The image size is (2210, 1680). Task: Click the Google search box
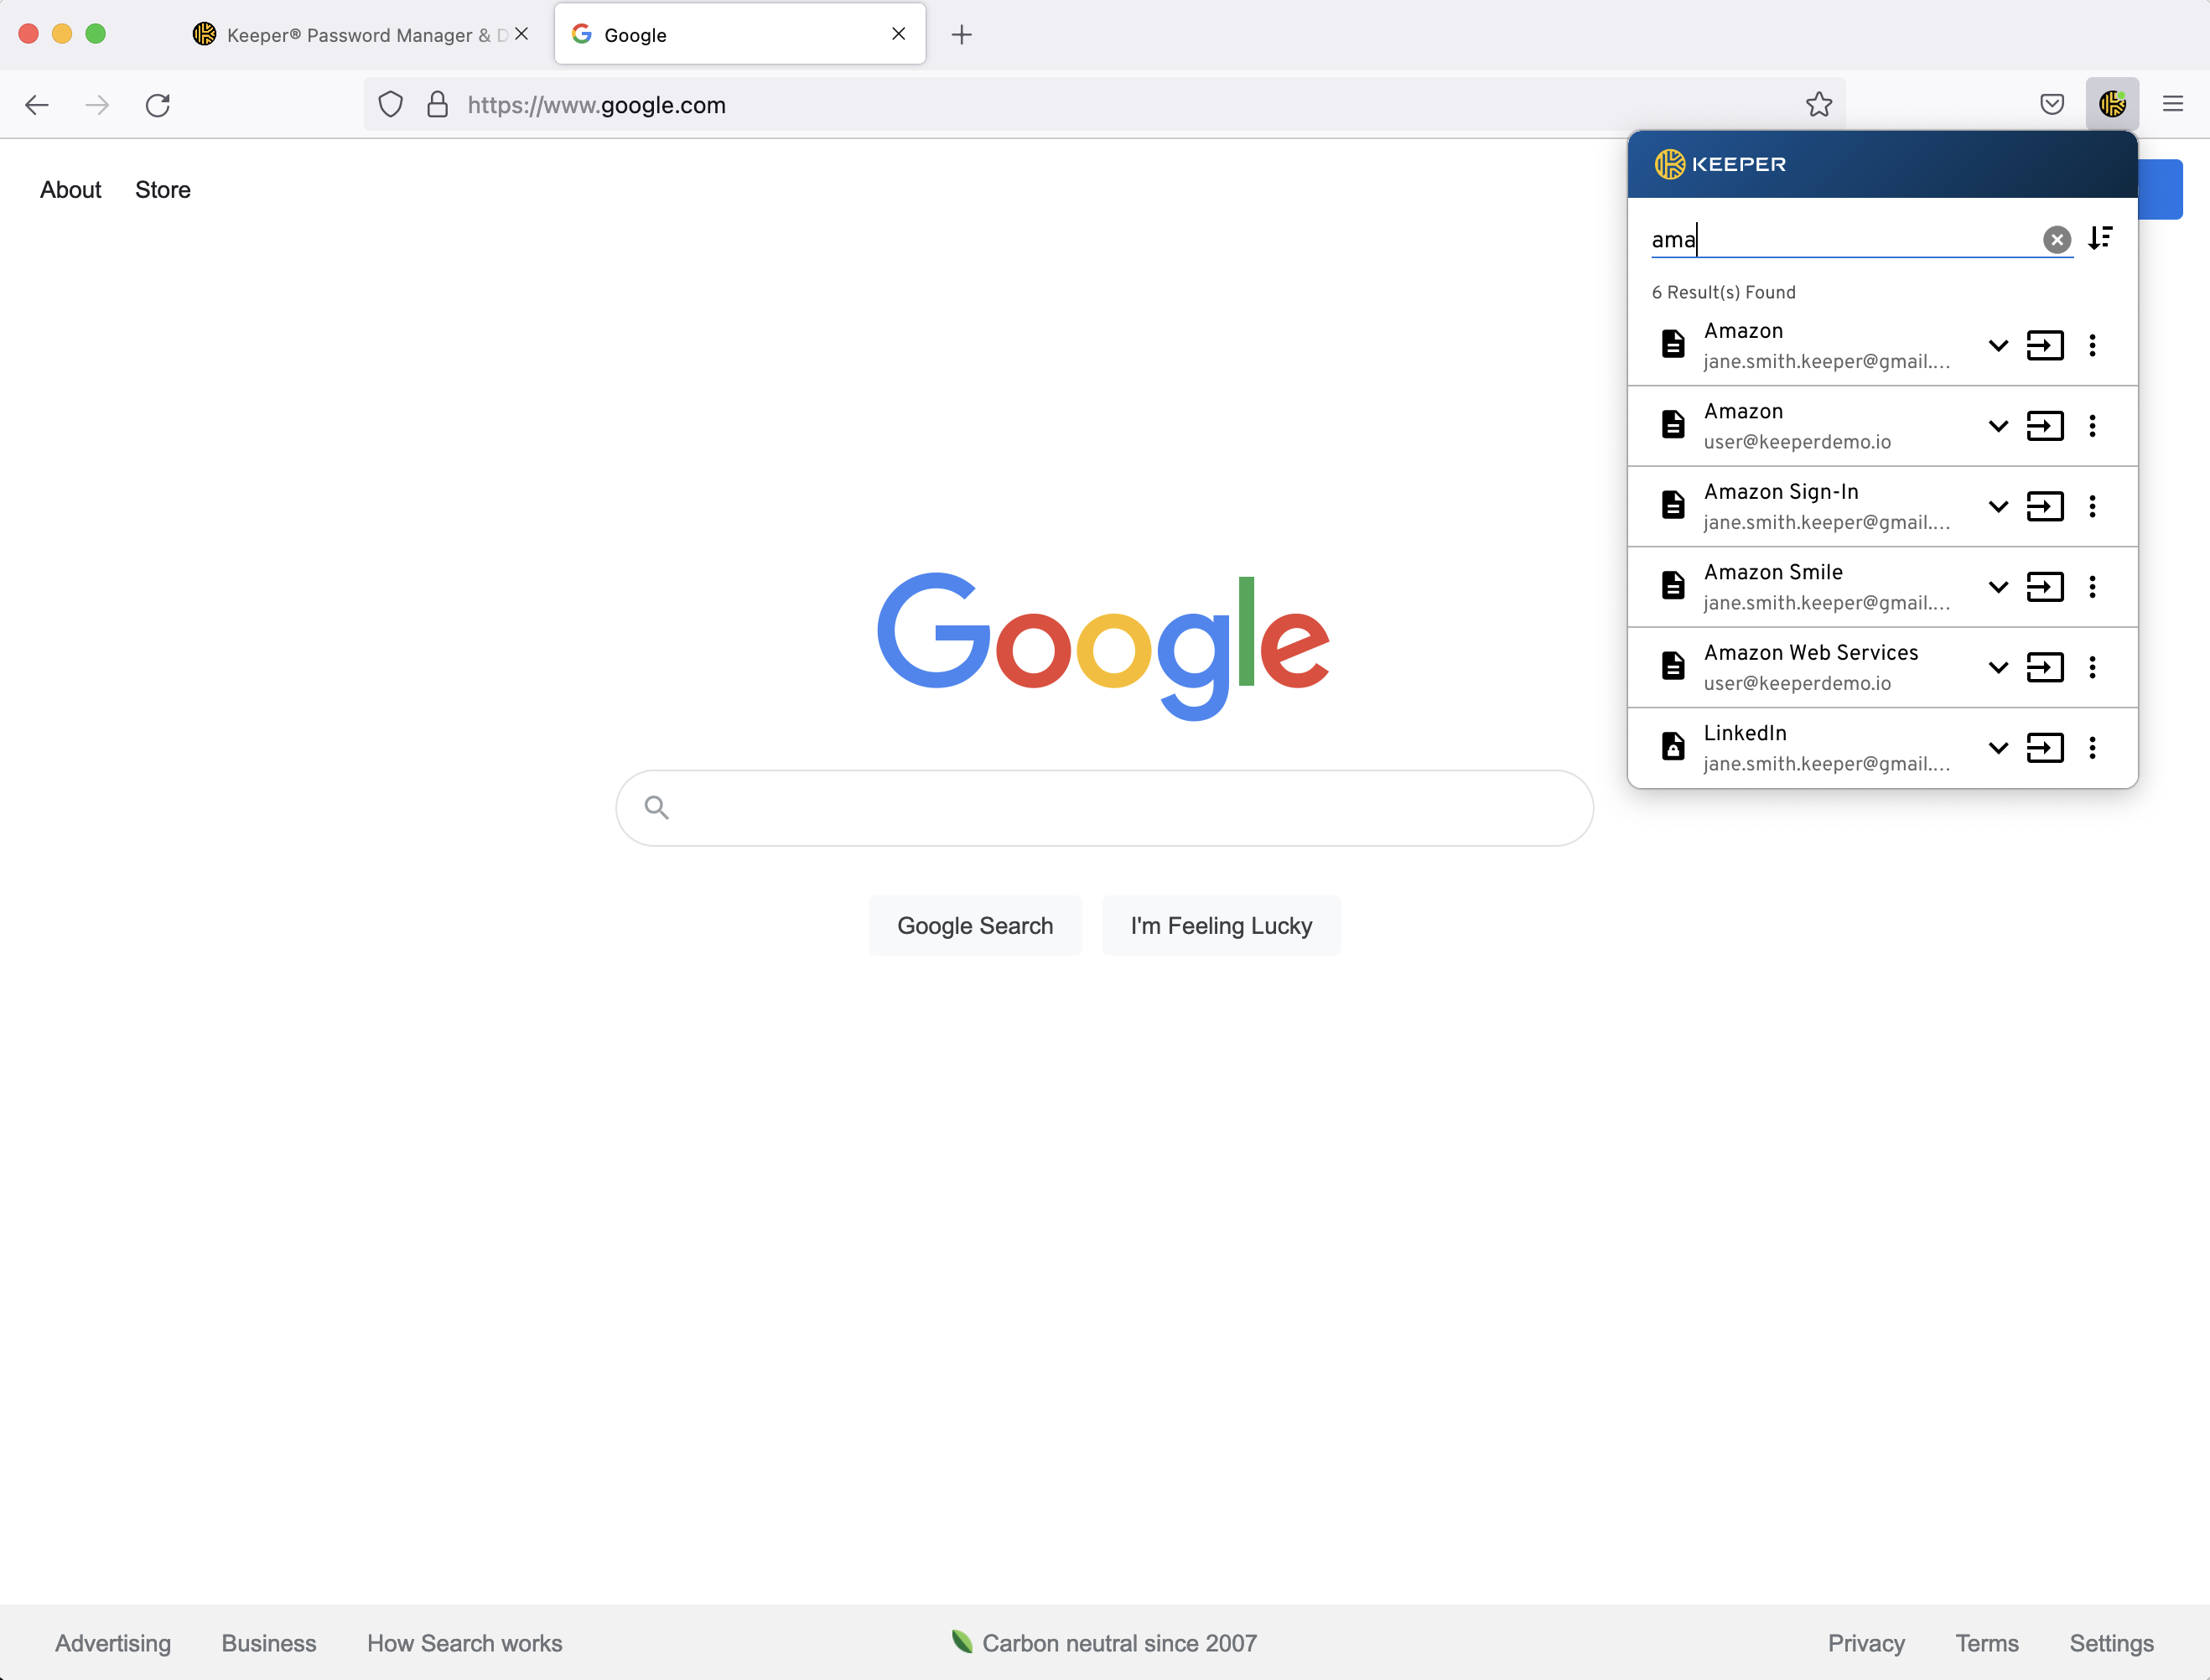point(1104,808)
